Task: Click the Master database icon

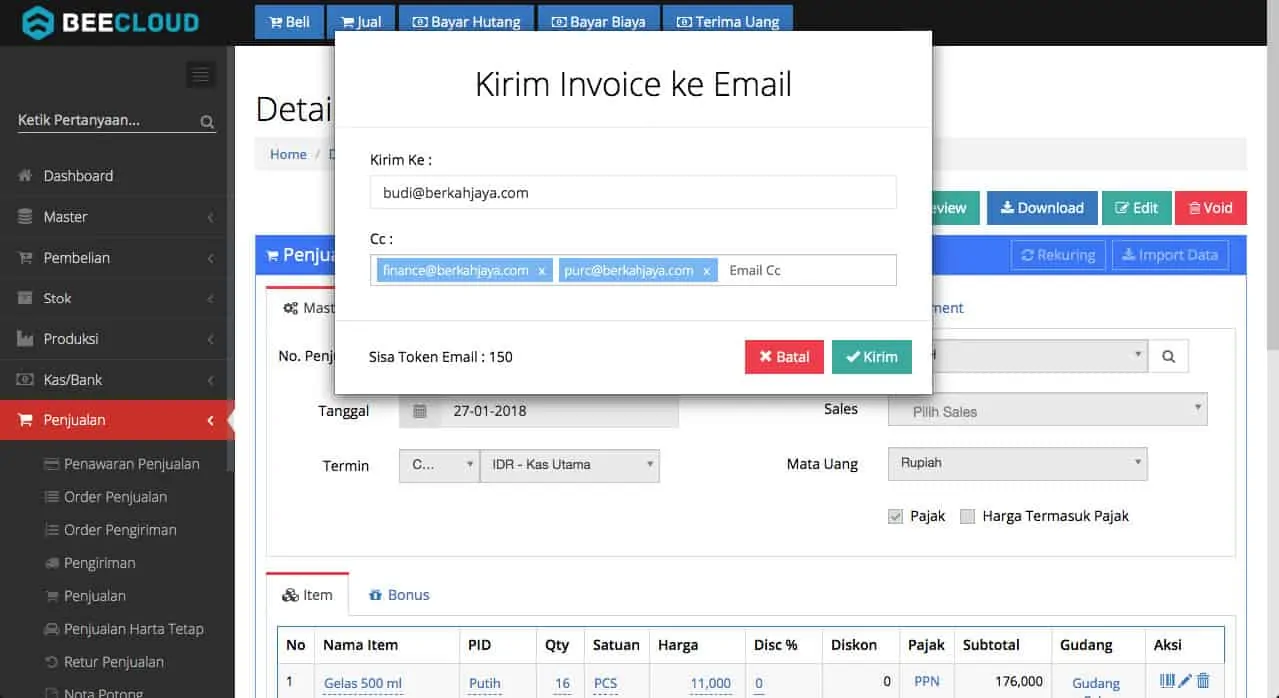Action: (x=25, y=217)
